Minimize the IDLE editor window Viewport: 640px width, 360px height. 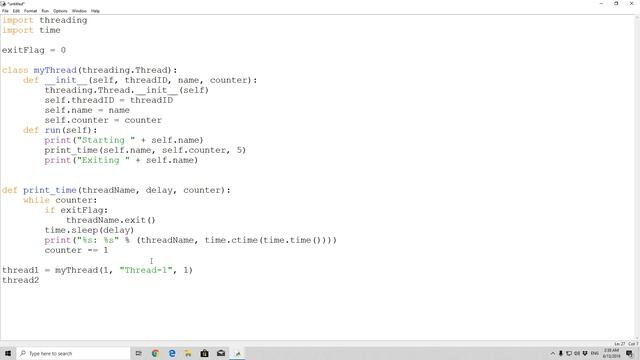coord(601,4)
